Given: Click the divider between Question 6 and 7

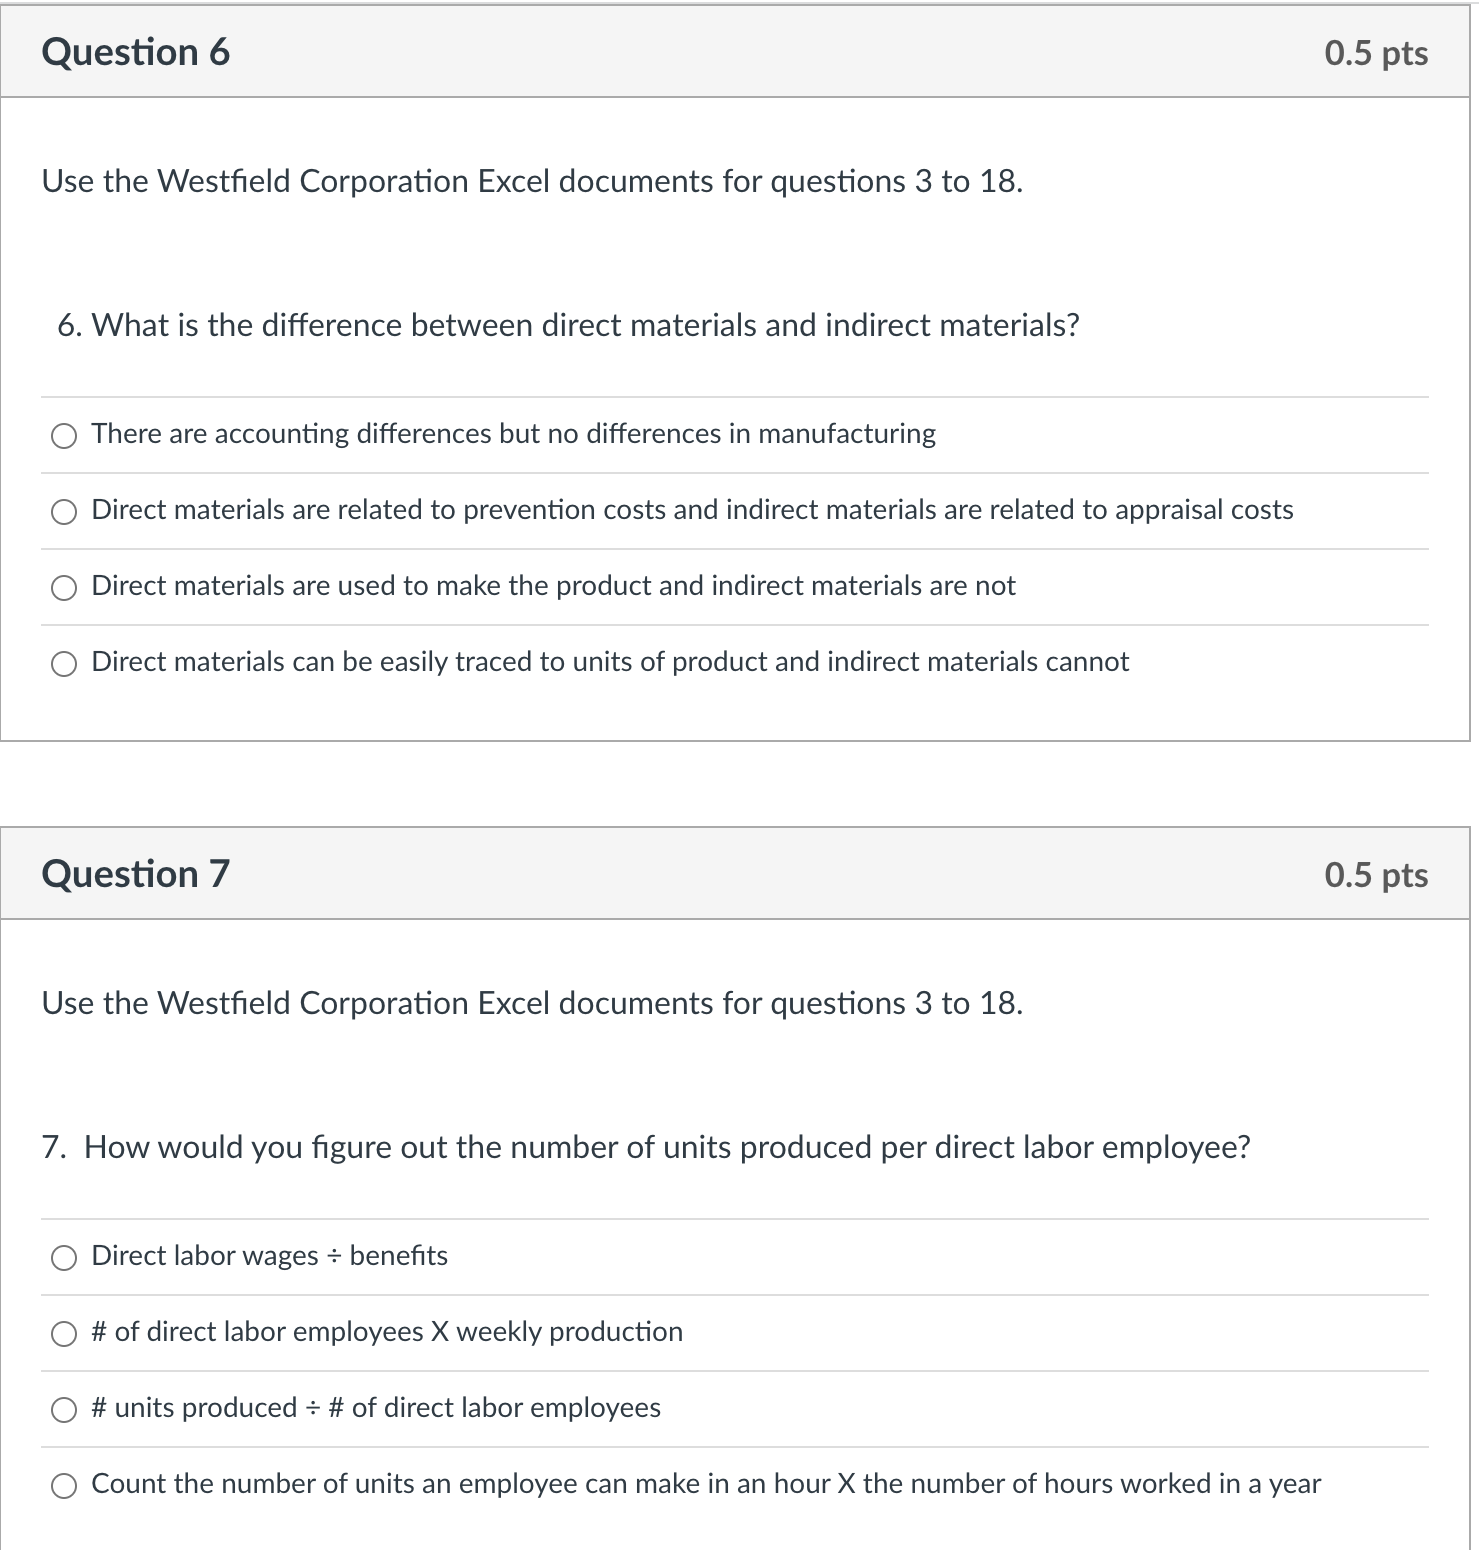Looking at the screenshot, I should pos(739,778).
